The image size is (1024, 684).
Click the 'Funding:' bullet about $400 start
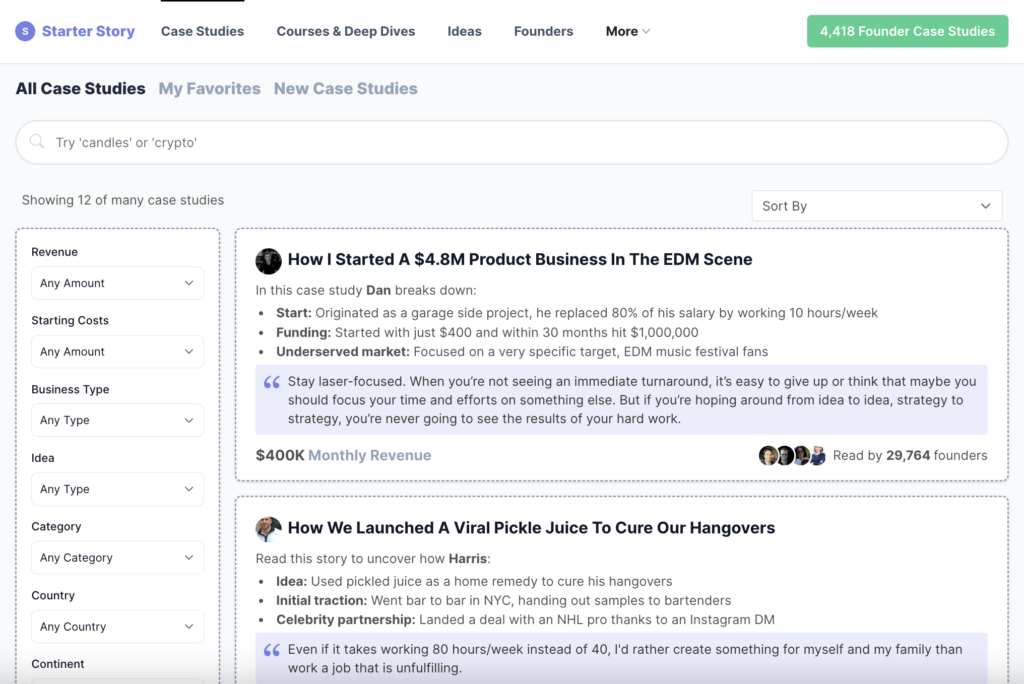[x=487, y=333]
